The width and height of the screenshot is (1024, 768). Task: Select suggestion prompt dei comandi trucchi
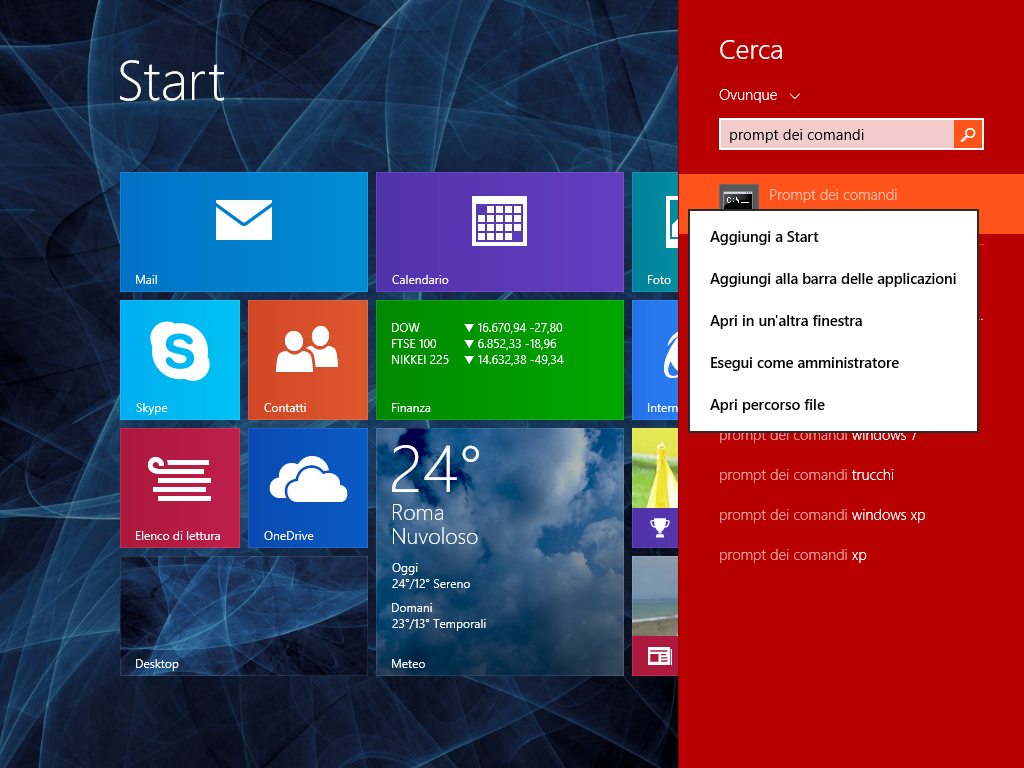pos(806,475)
